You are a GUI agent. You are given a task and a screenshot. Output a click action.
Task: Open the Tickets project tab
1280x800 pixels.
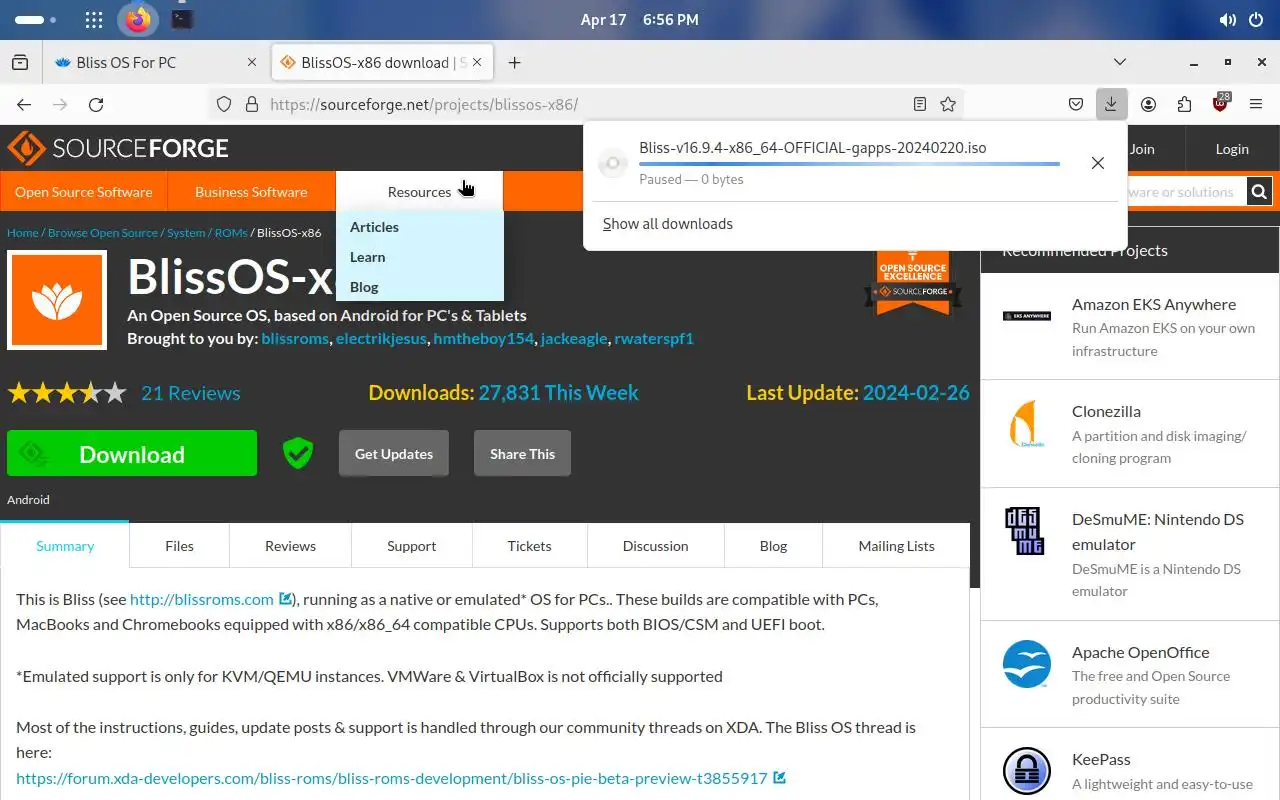coord(529,546)
